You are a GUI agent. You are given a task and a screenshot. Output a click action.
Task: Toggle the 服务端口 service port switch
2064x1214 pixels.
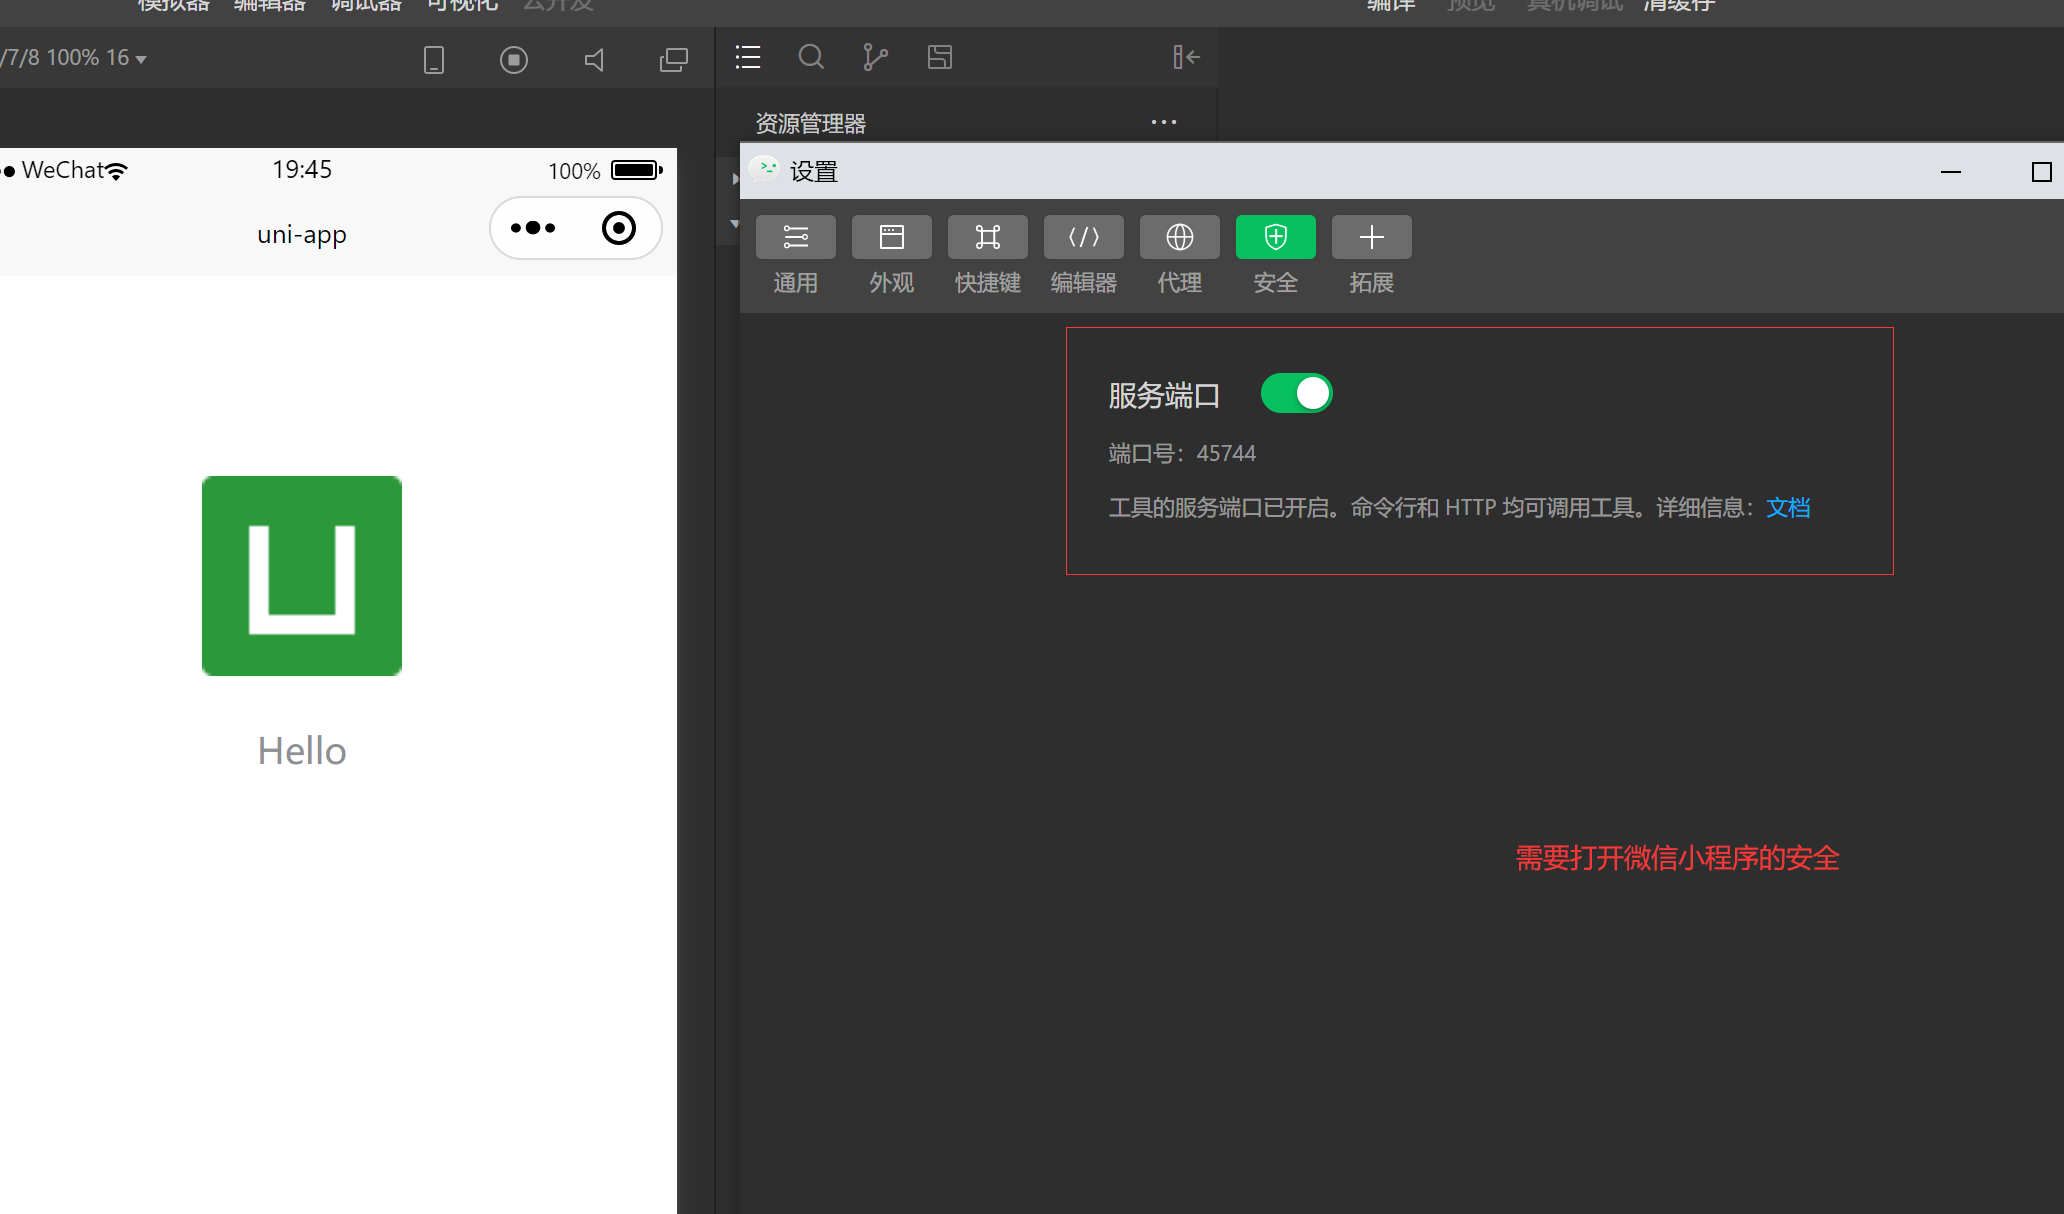point(1297,393)
